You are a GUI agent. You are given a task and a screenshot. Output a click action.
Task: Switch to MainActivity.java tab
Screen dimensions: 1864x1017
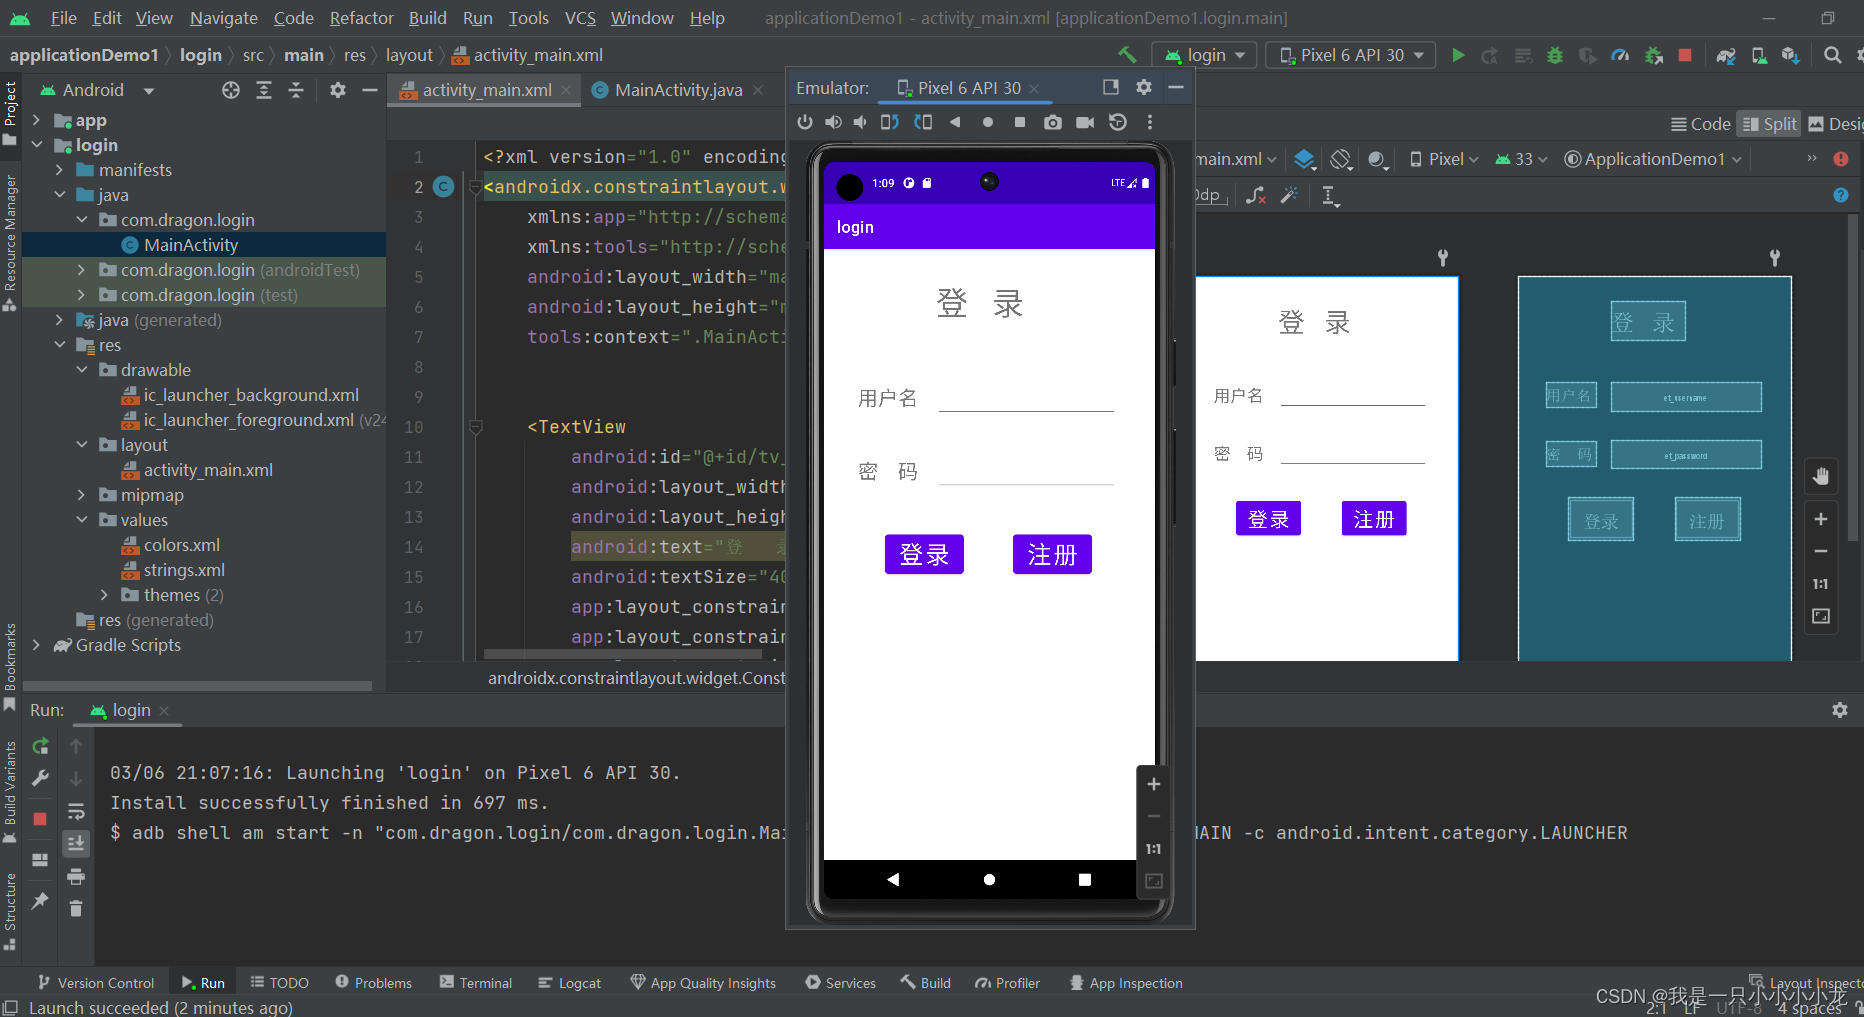pos(678,90)
